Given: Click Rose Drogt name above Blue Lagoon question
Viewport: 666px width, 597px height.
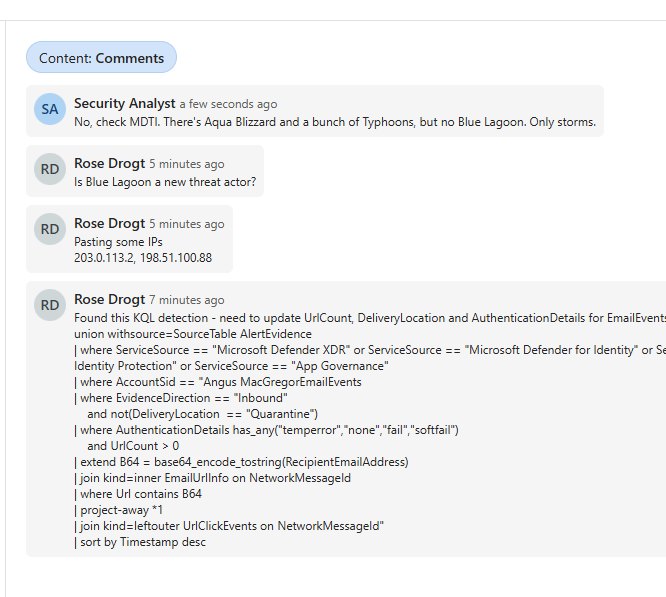Looking at the screenshot, I should pos(109,164).
